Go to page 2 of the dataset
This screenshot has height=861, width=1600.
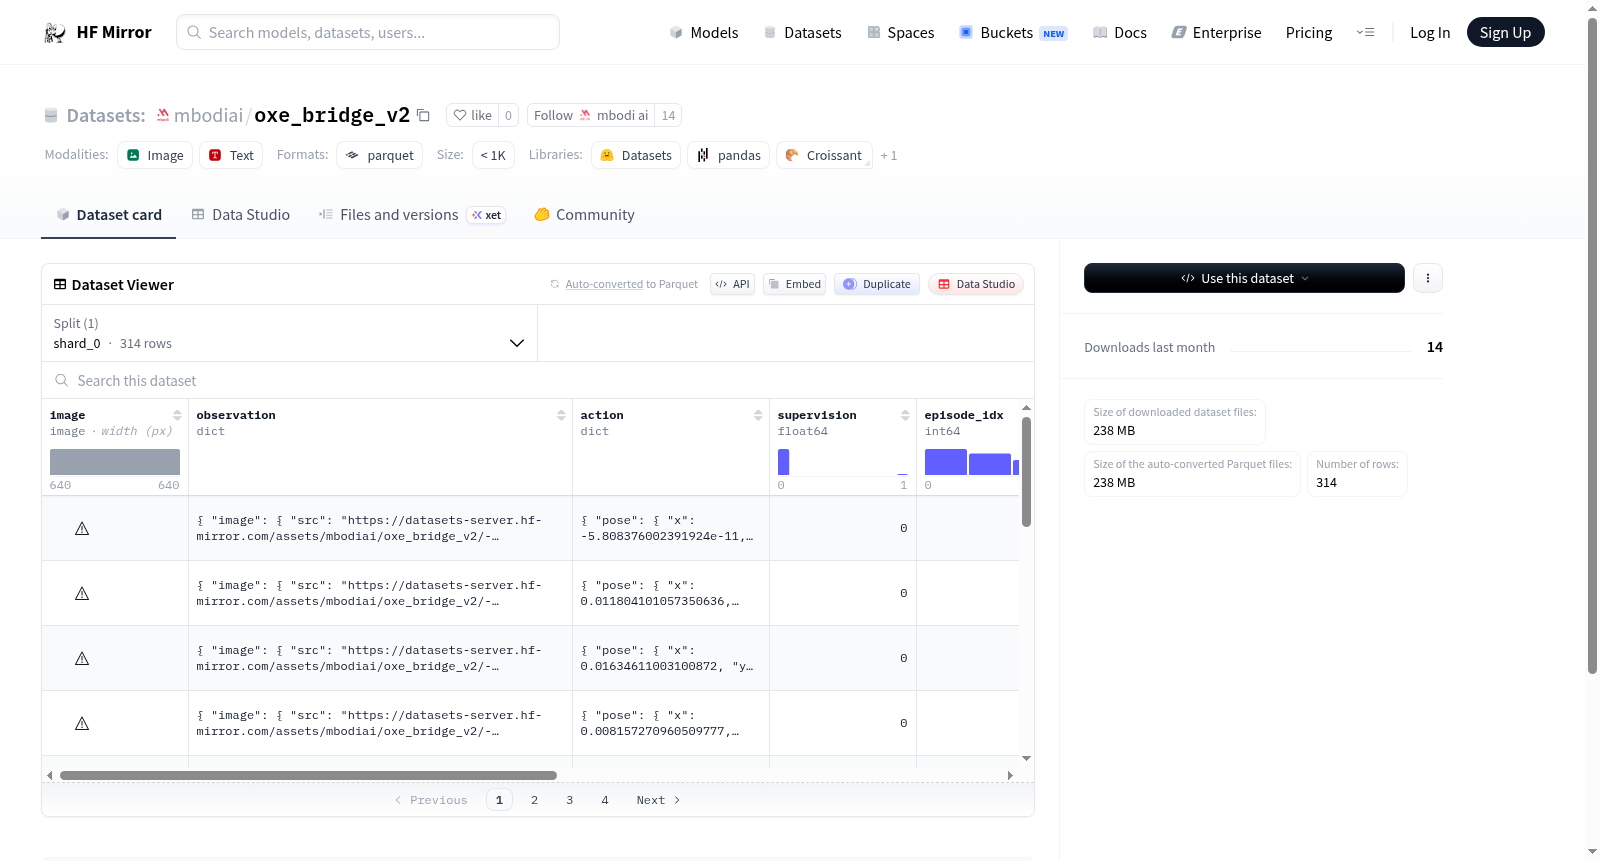535,800
